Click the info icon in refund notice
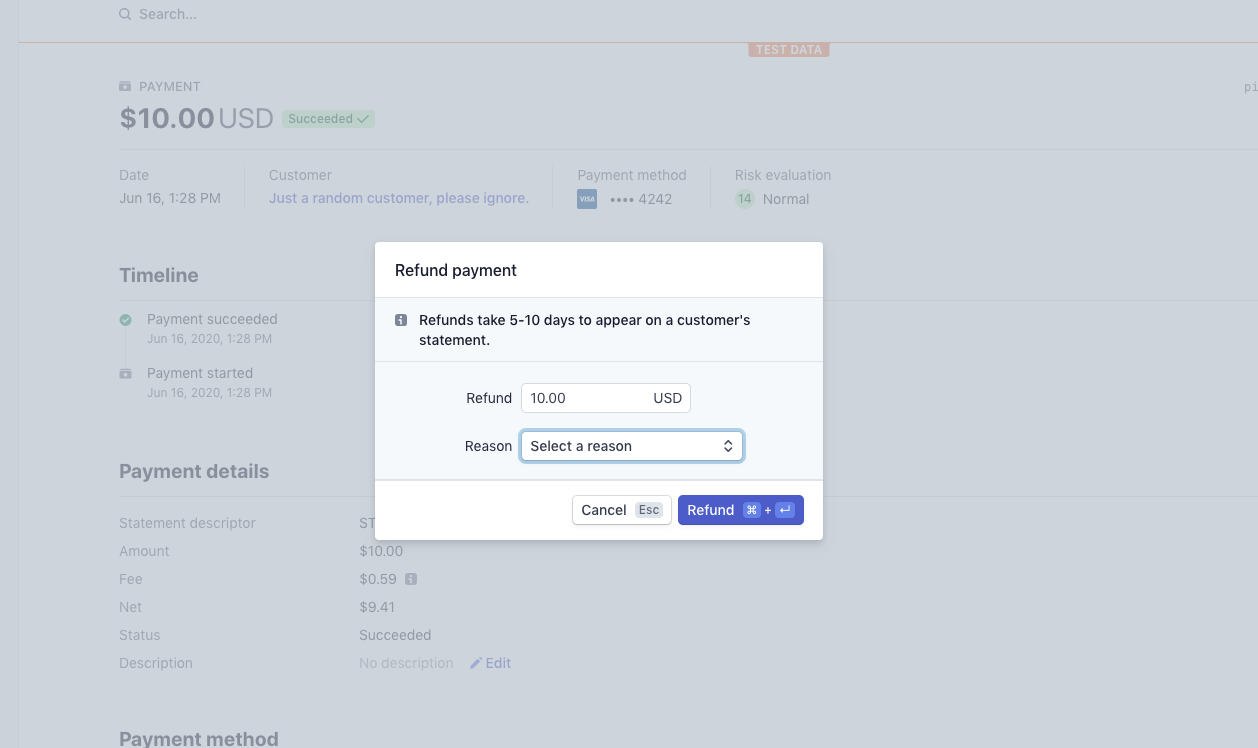1258x748 pixels. tap(401, 321)
